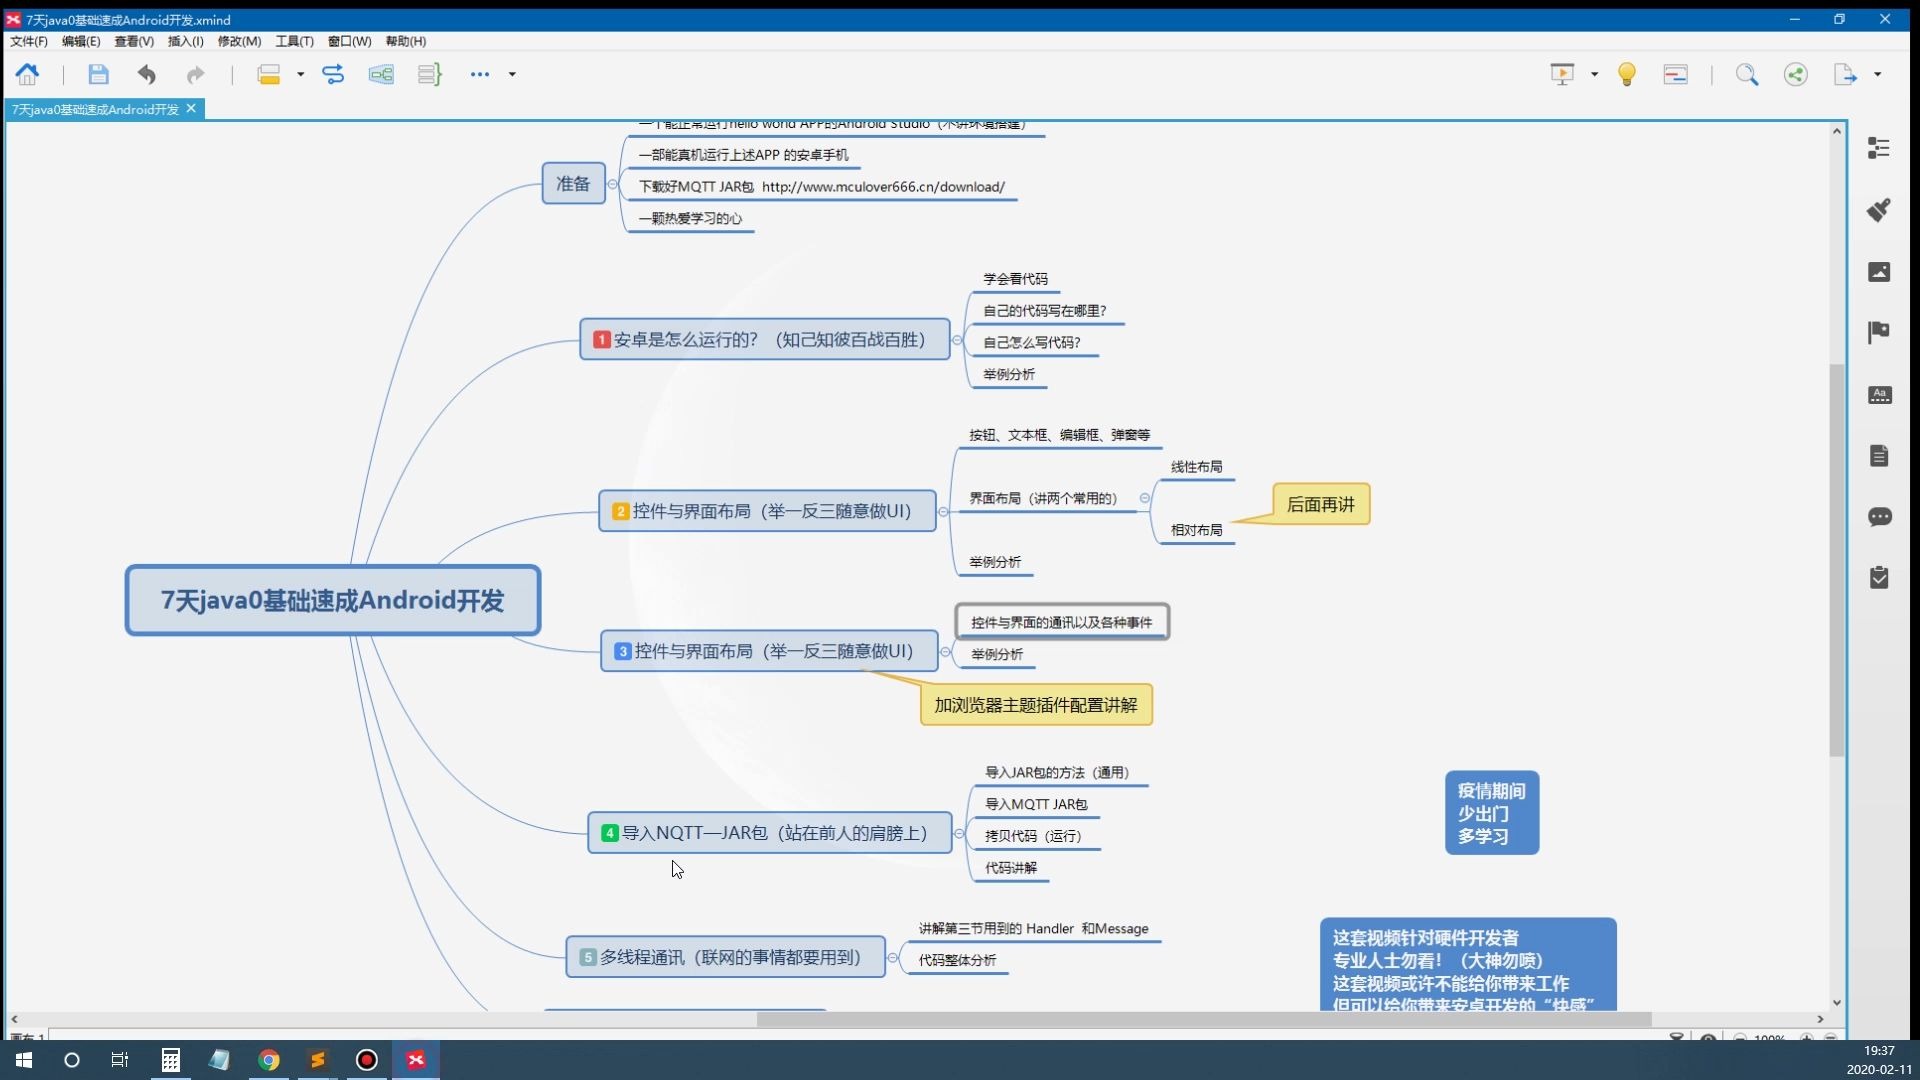Expand the 准备 preparation node
The image size is (1920, 1080).
tap(611, 183)
